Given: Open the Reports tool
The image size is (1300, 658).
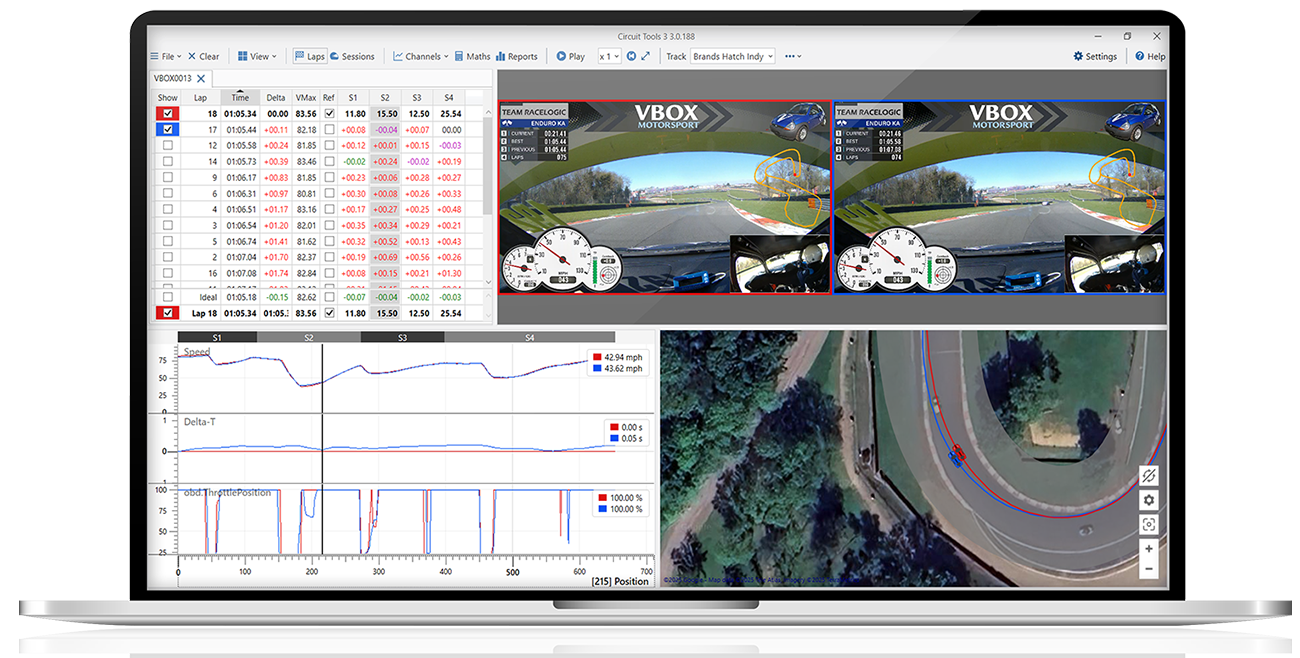Looking at the screenshot, I should click(517, 57).
